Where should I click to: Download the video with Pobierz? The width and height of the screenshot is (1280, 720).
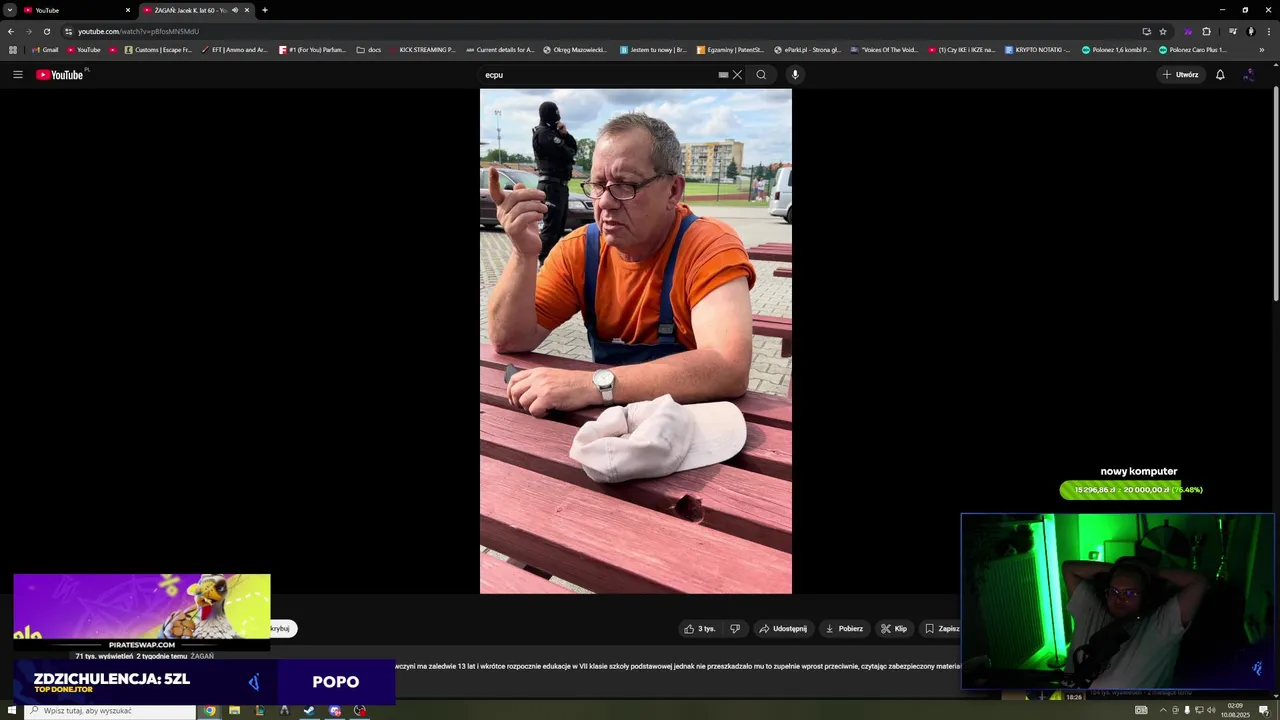tap(844, 629)
